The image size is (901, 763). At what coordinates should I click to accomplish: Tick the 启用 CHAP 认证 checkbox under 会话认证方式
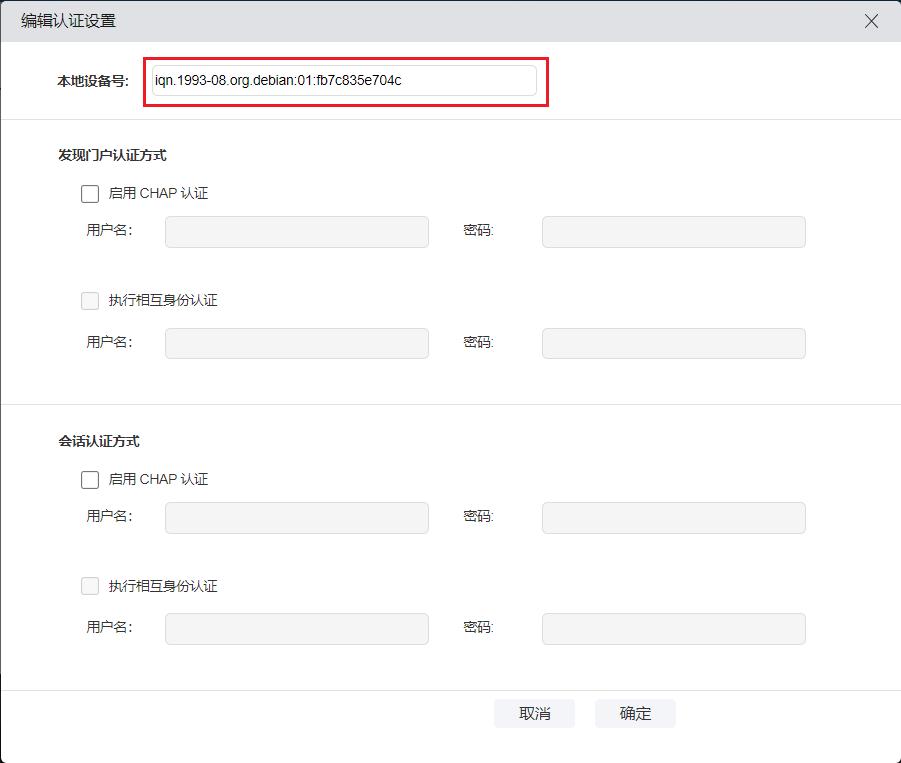[x=90, y=480]
